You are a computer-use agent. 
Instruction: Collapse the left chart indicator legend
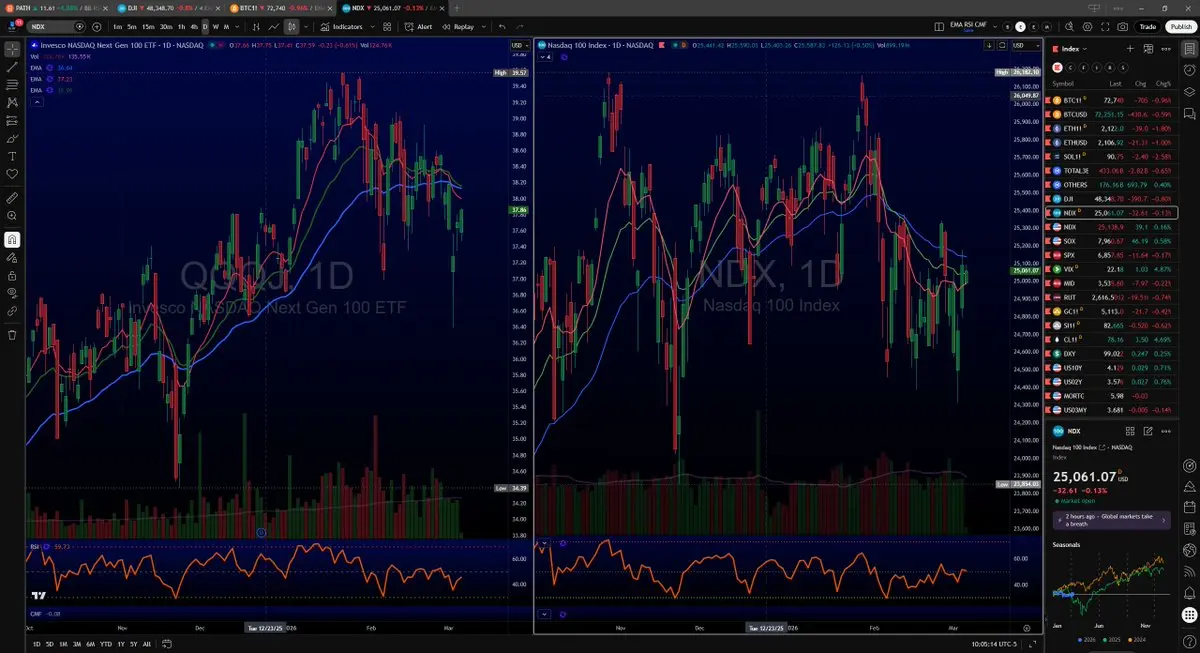tap(37, 102)
